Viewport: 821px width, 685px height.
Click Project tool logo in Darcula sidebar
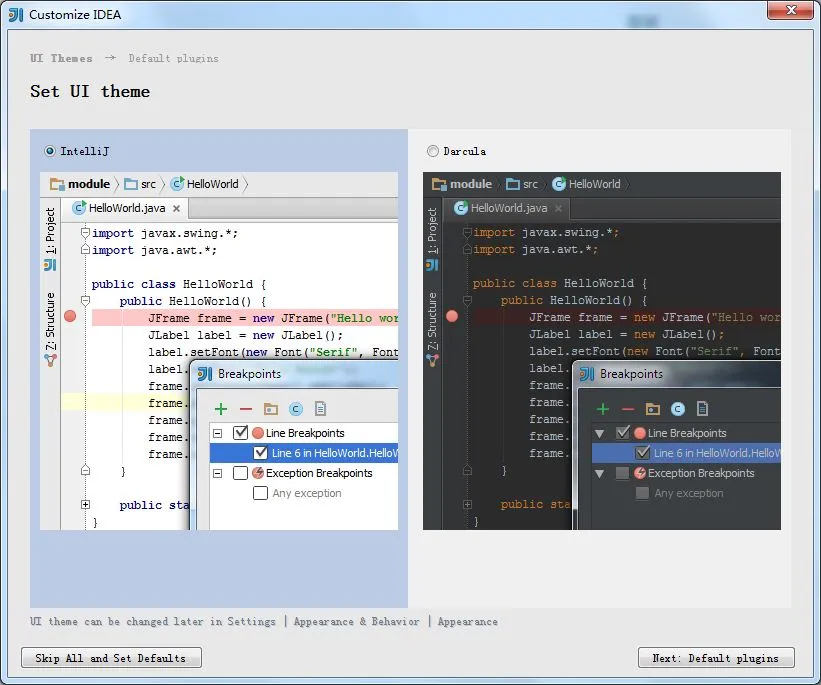tap(432, 265)
